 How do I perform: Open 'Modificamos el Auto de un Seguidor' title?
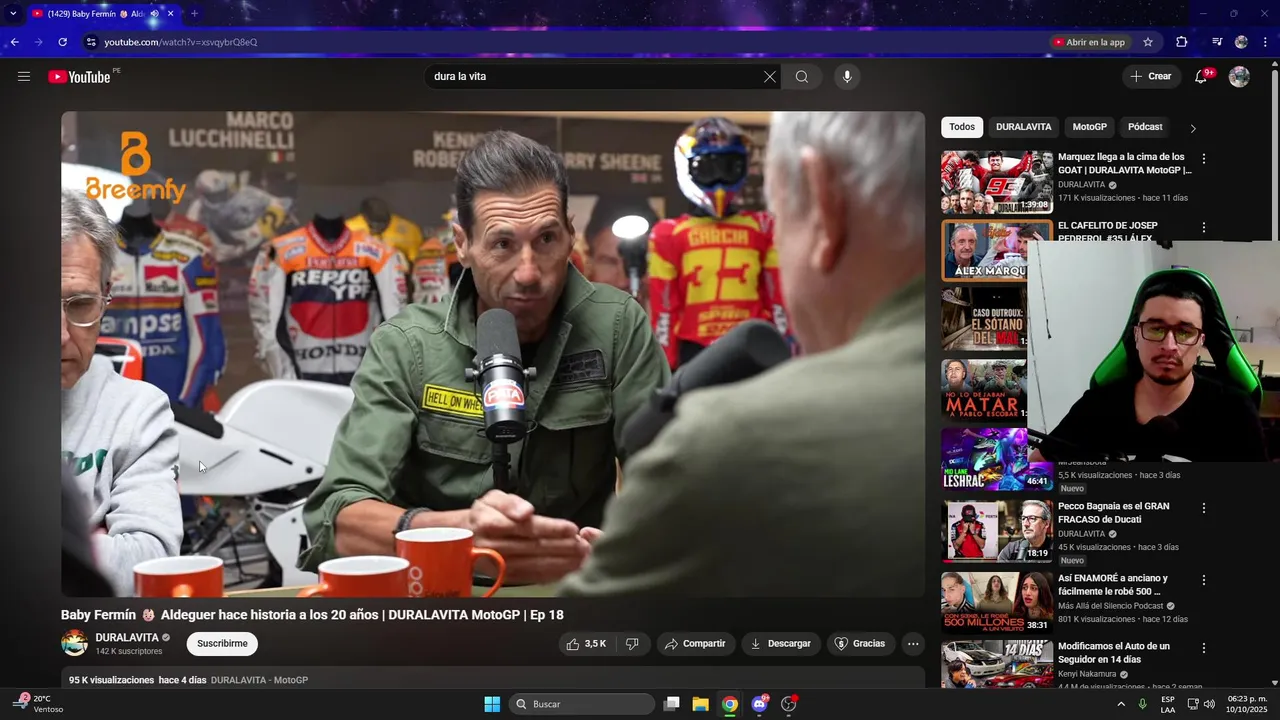point(1113,653)
